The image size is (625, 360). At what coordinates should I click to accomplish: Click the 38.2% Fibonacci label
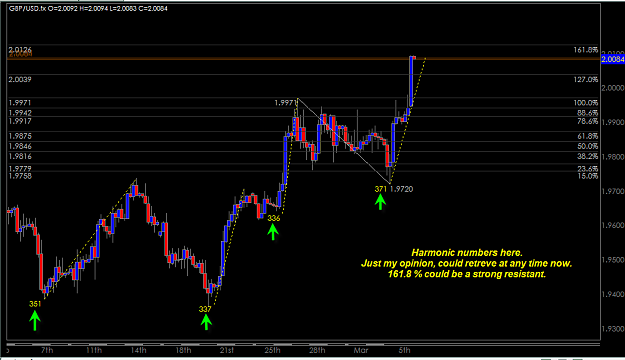tap(587, 156)
